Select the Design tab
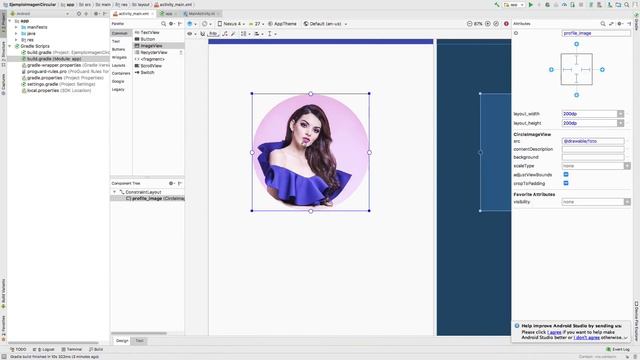The width and height of the screenshot is (640, 360). 122,341
